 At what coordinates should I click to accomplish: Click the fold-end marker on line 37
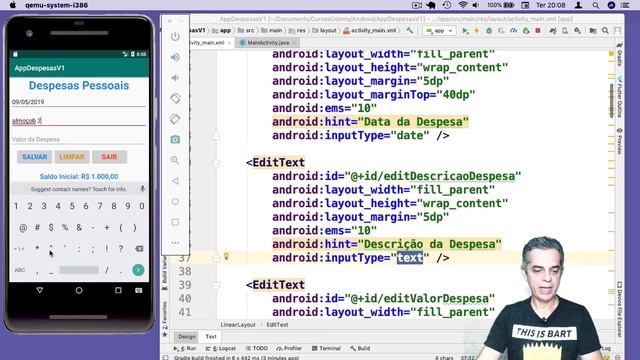pyautogui.click(x=216, y=258)
